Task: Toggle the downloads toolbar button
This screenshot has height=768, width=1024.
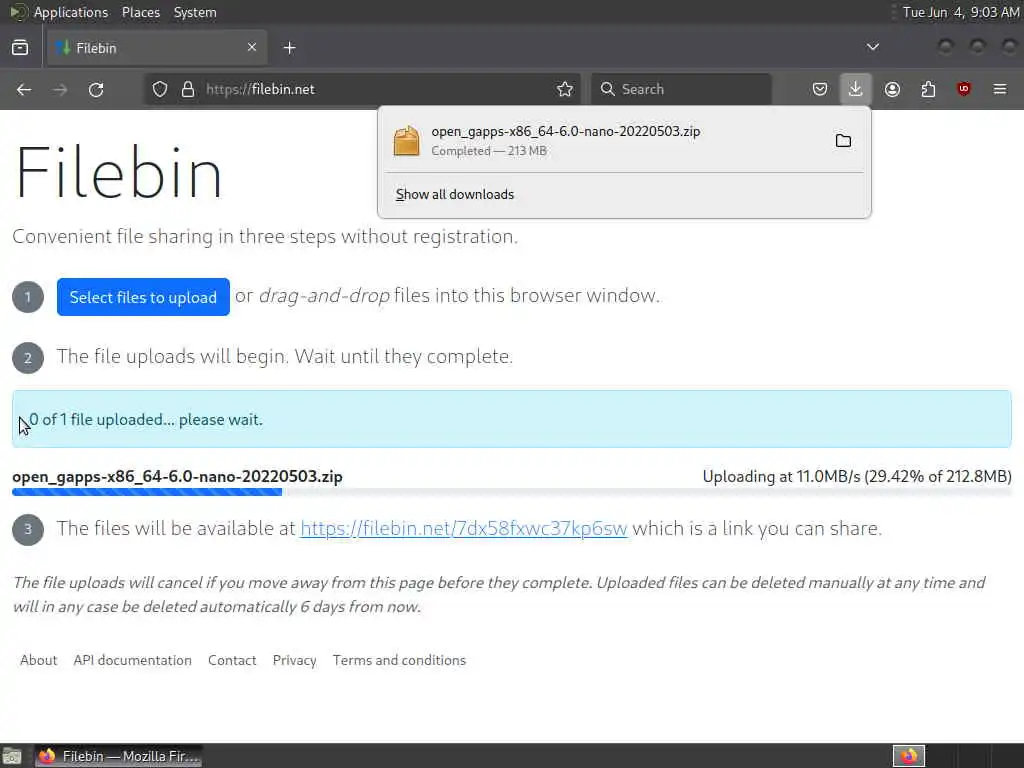Action: click(x=856, y=89)
